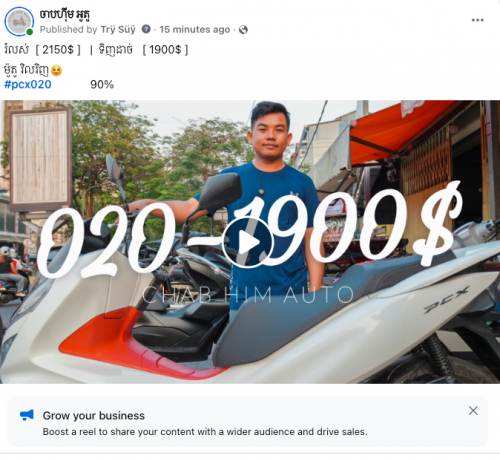Screen dimensions: 500x461
Task: Click the green online status dot
Action: coord(30,32)
